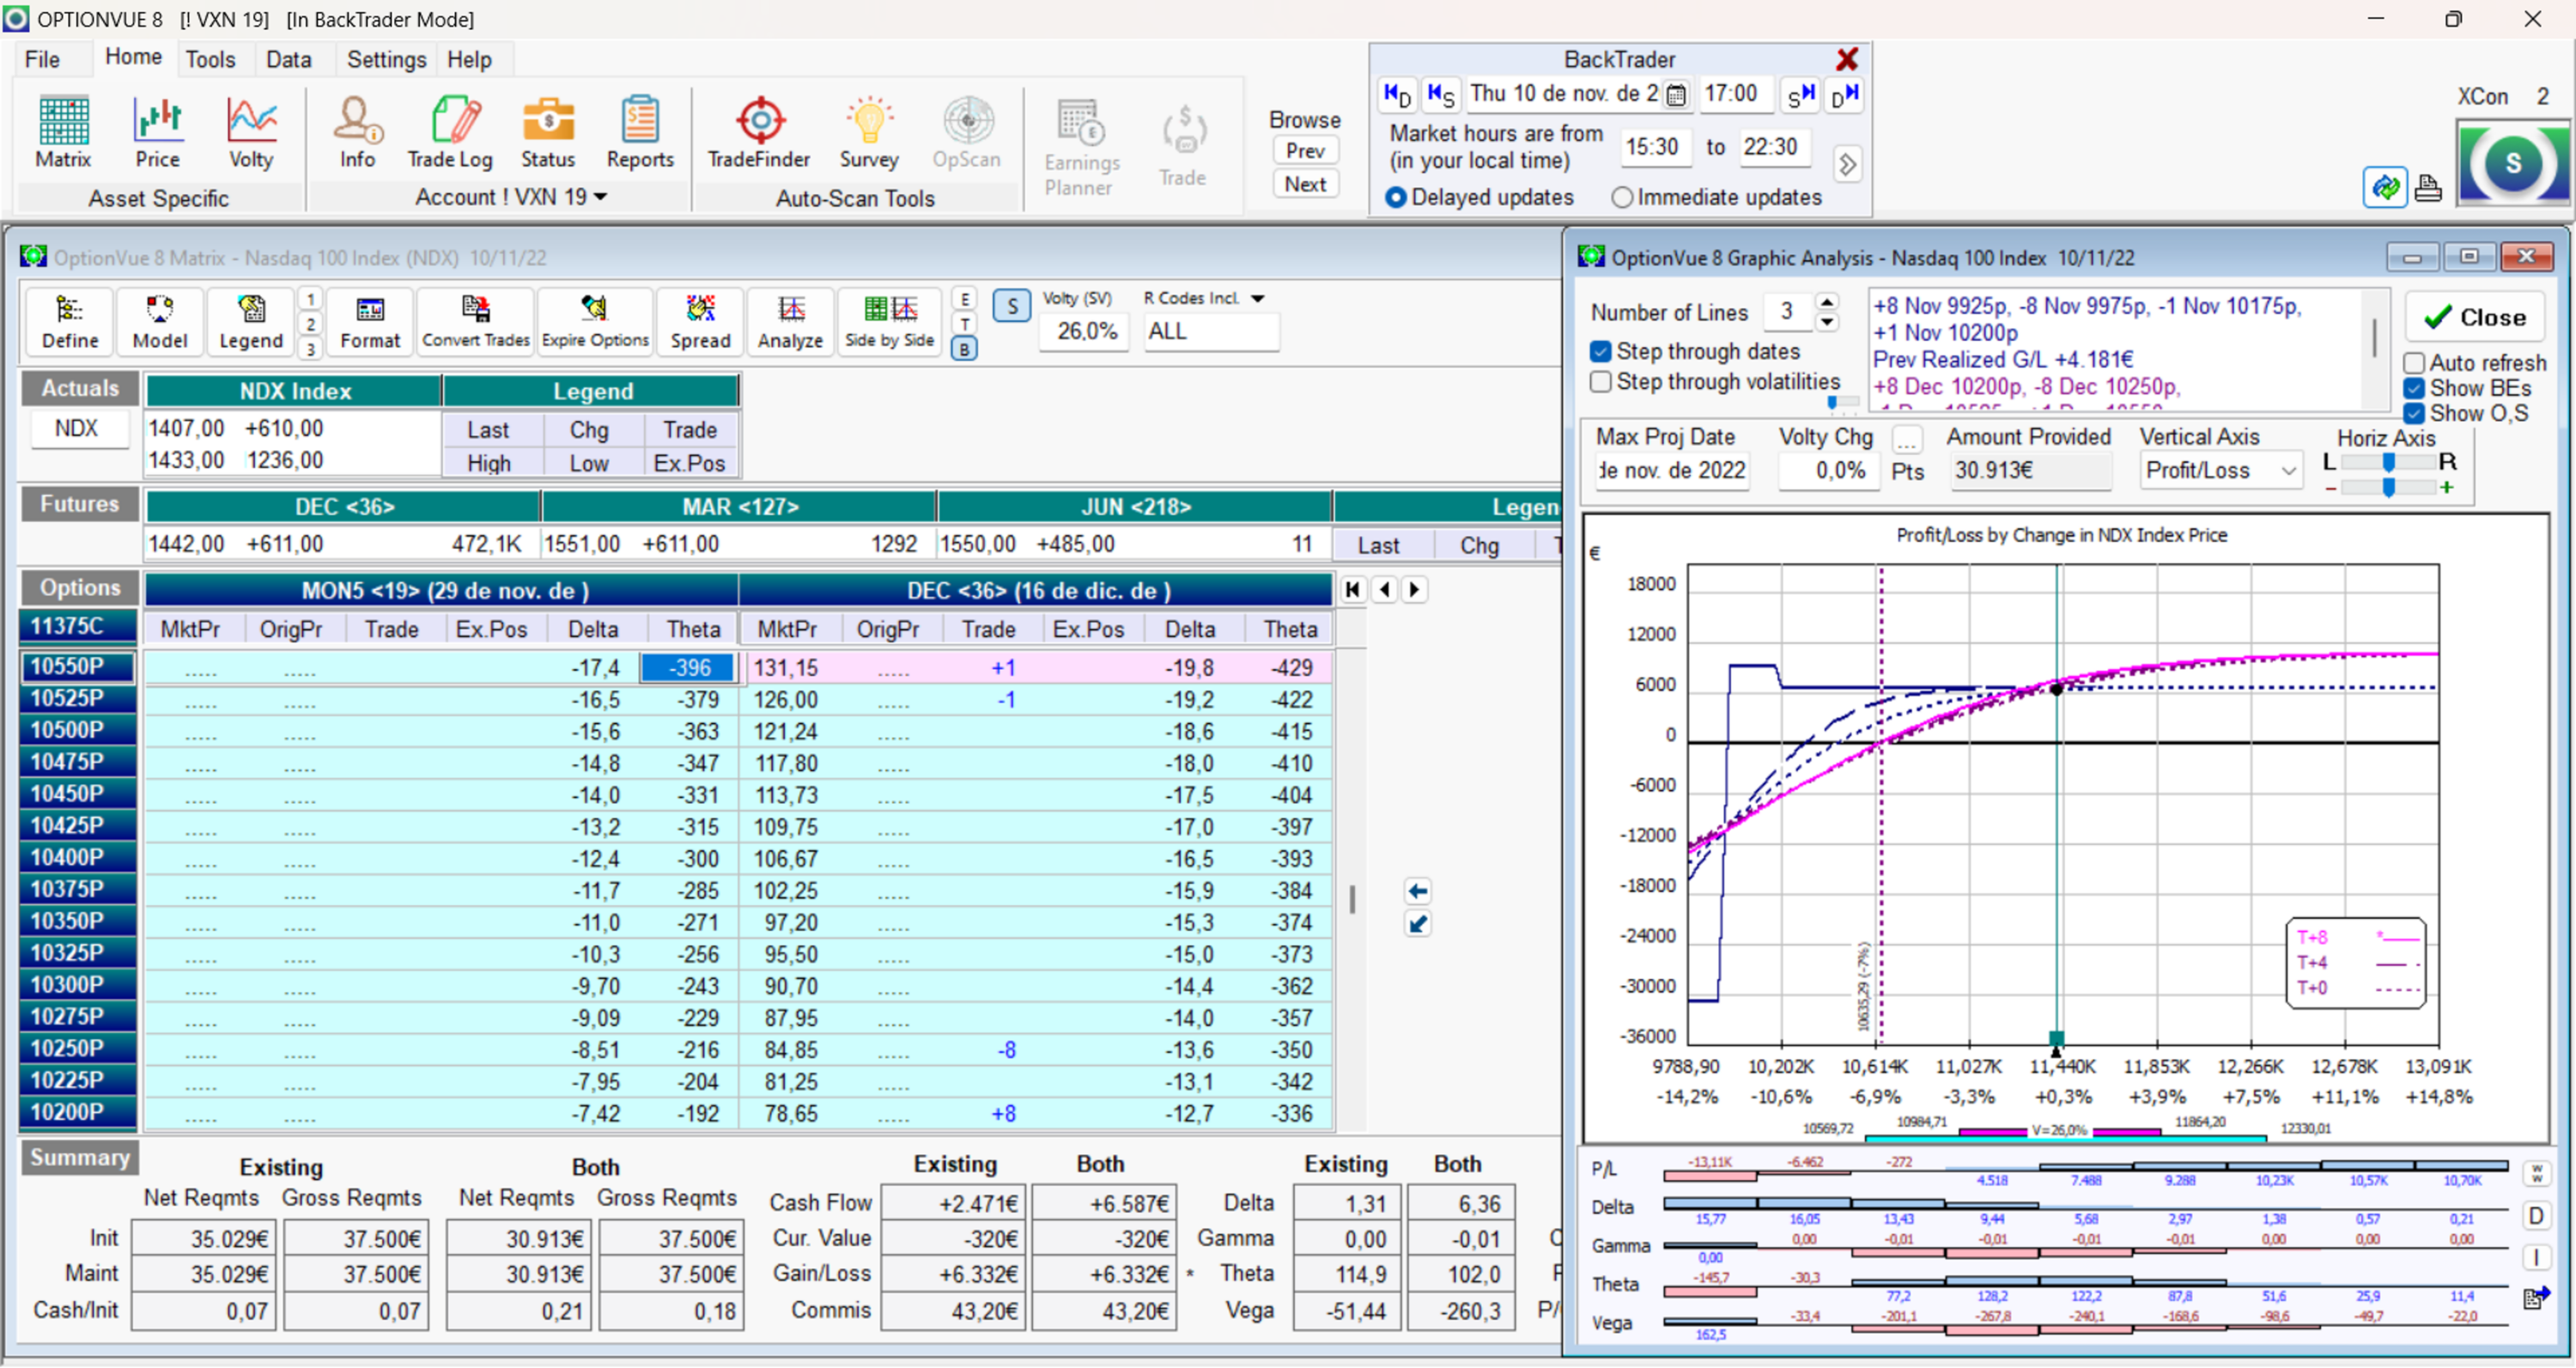Adjust the Horiz Axis L-R slider
Screen dimensions: 2576x1368
click(x=2388, y=462)
